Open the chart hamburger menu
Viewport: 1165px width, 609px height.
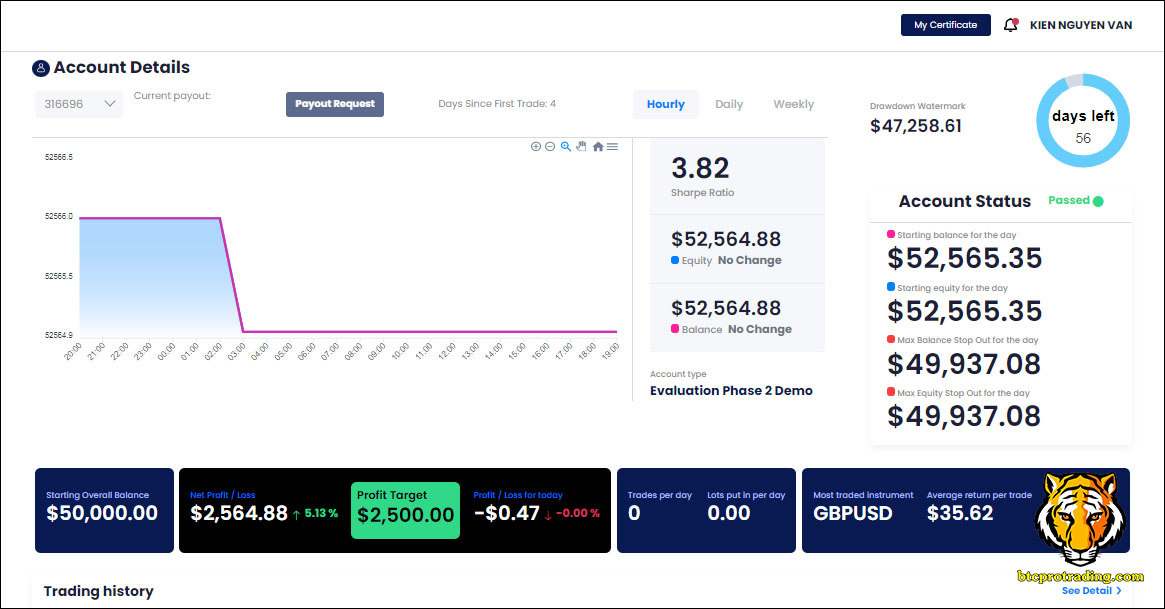point(612,147)
